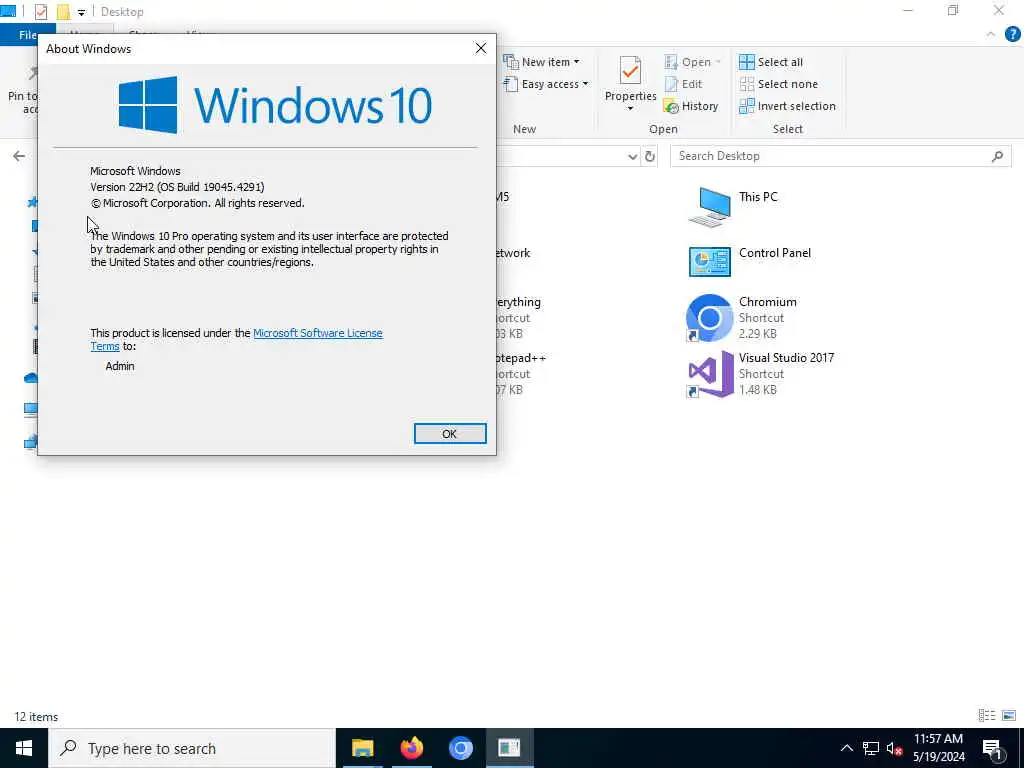
Task: Click the muted volume tray icon
Action: [x=894, y=748]
